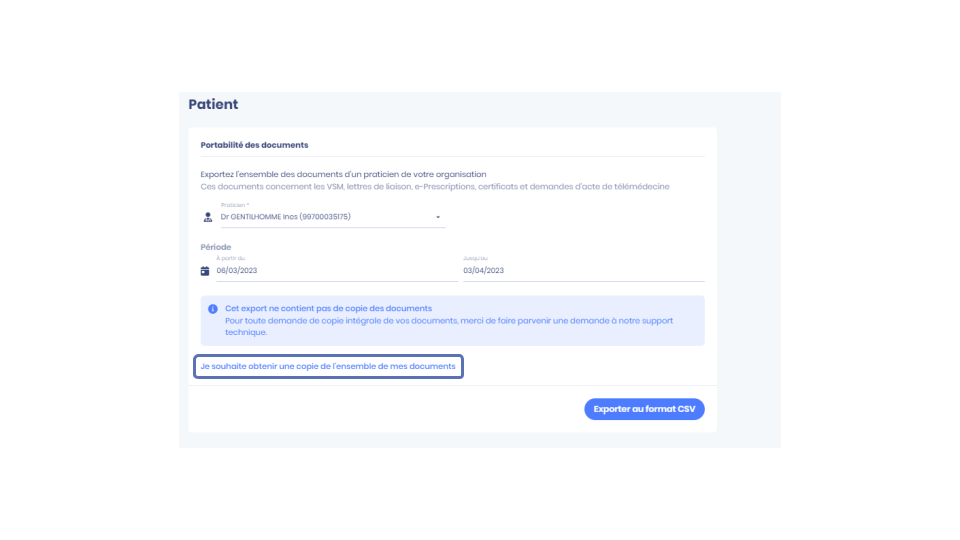This screenshot has width=960, height=540.
Task: Click the practitioner person icon
Action: (208, 217)
